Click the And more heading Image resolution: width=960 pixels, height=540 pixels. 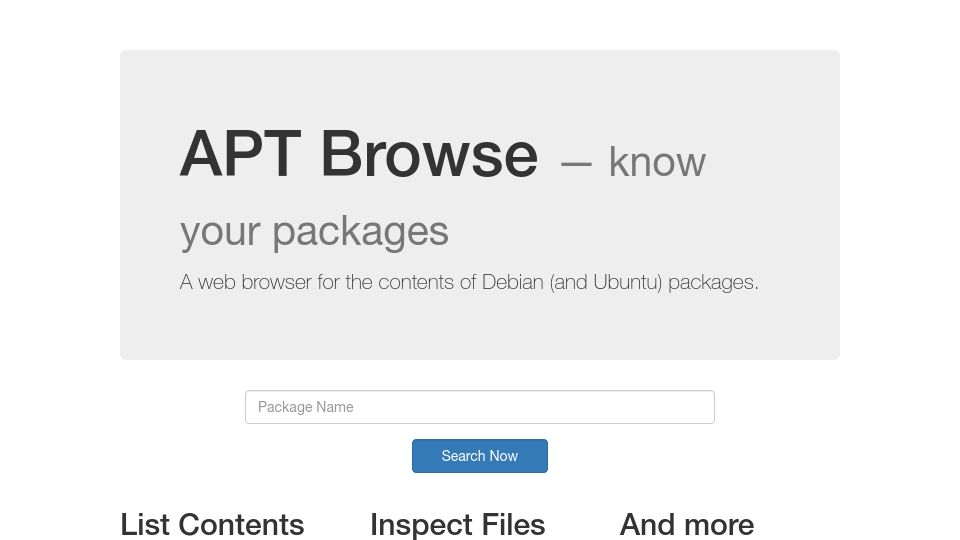click(686, 525)
